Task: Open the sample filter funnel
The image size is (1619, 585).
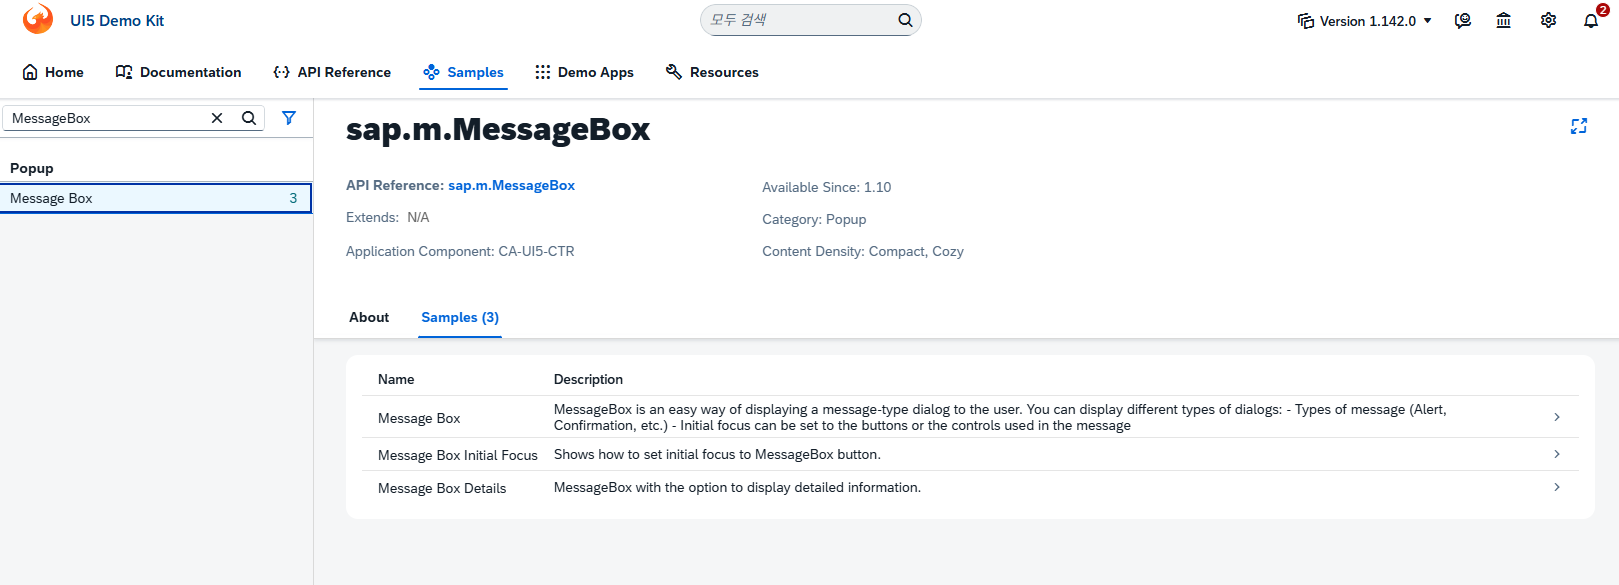Action: (x=289, y=118)
